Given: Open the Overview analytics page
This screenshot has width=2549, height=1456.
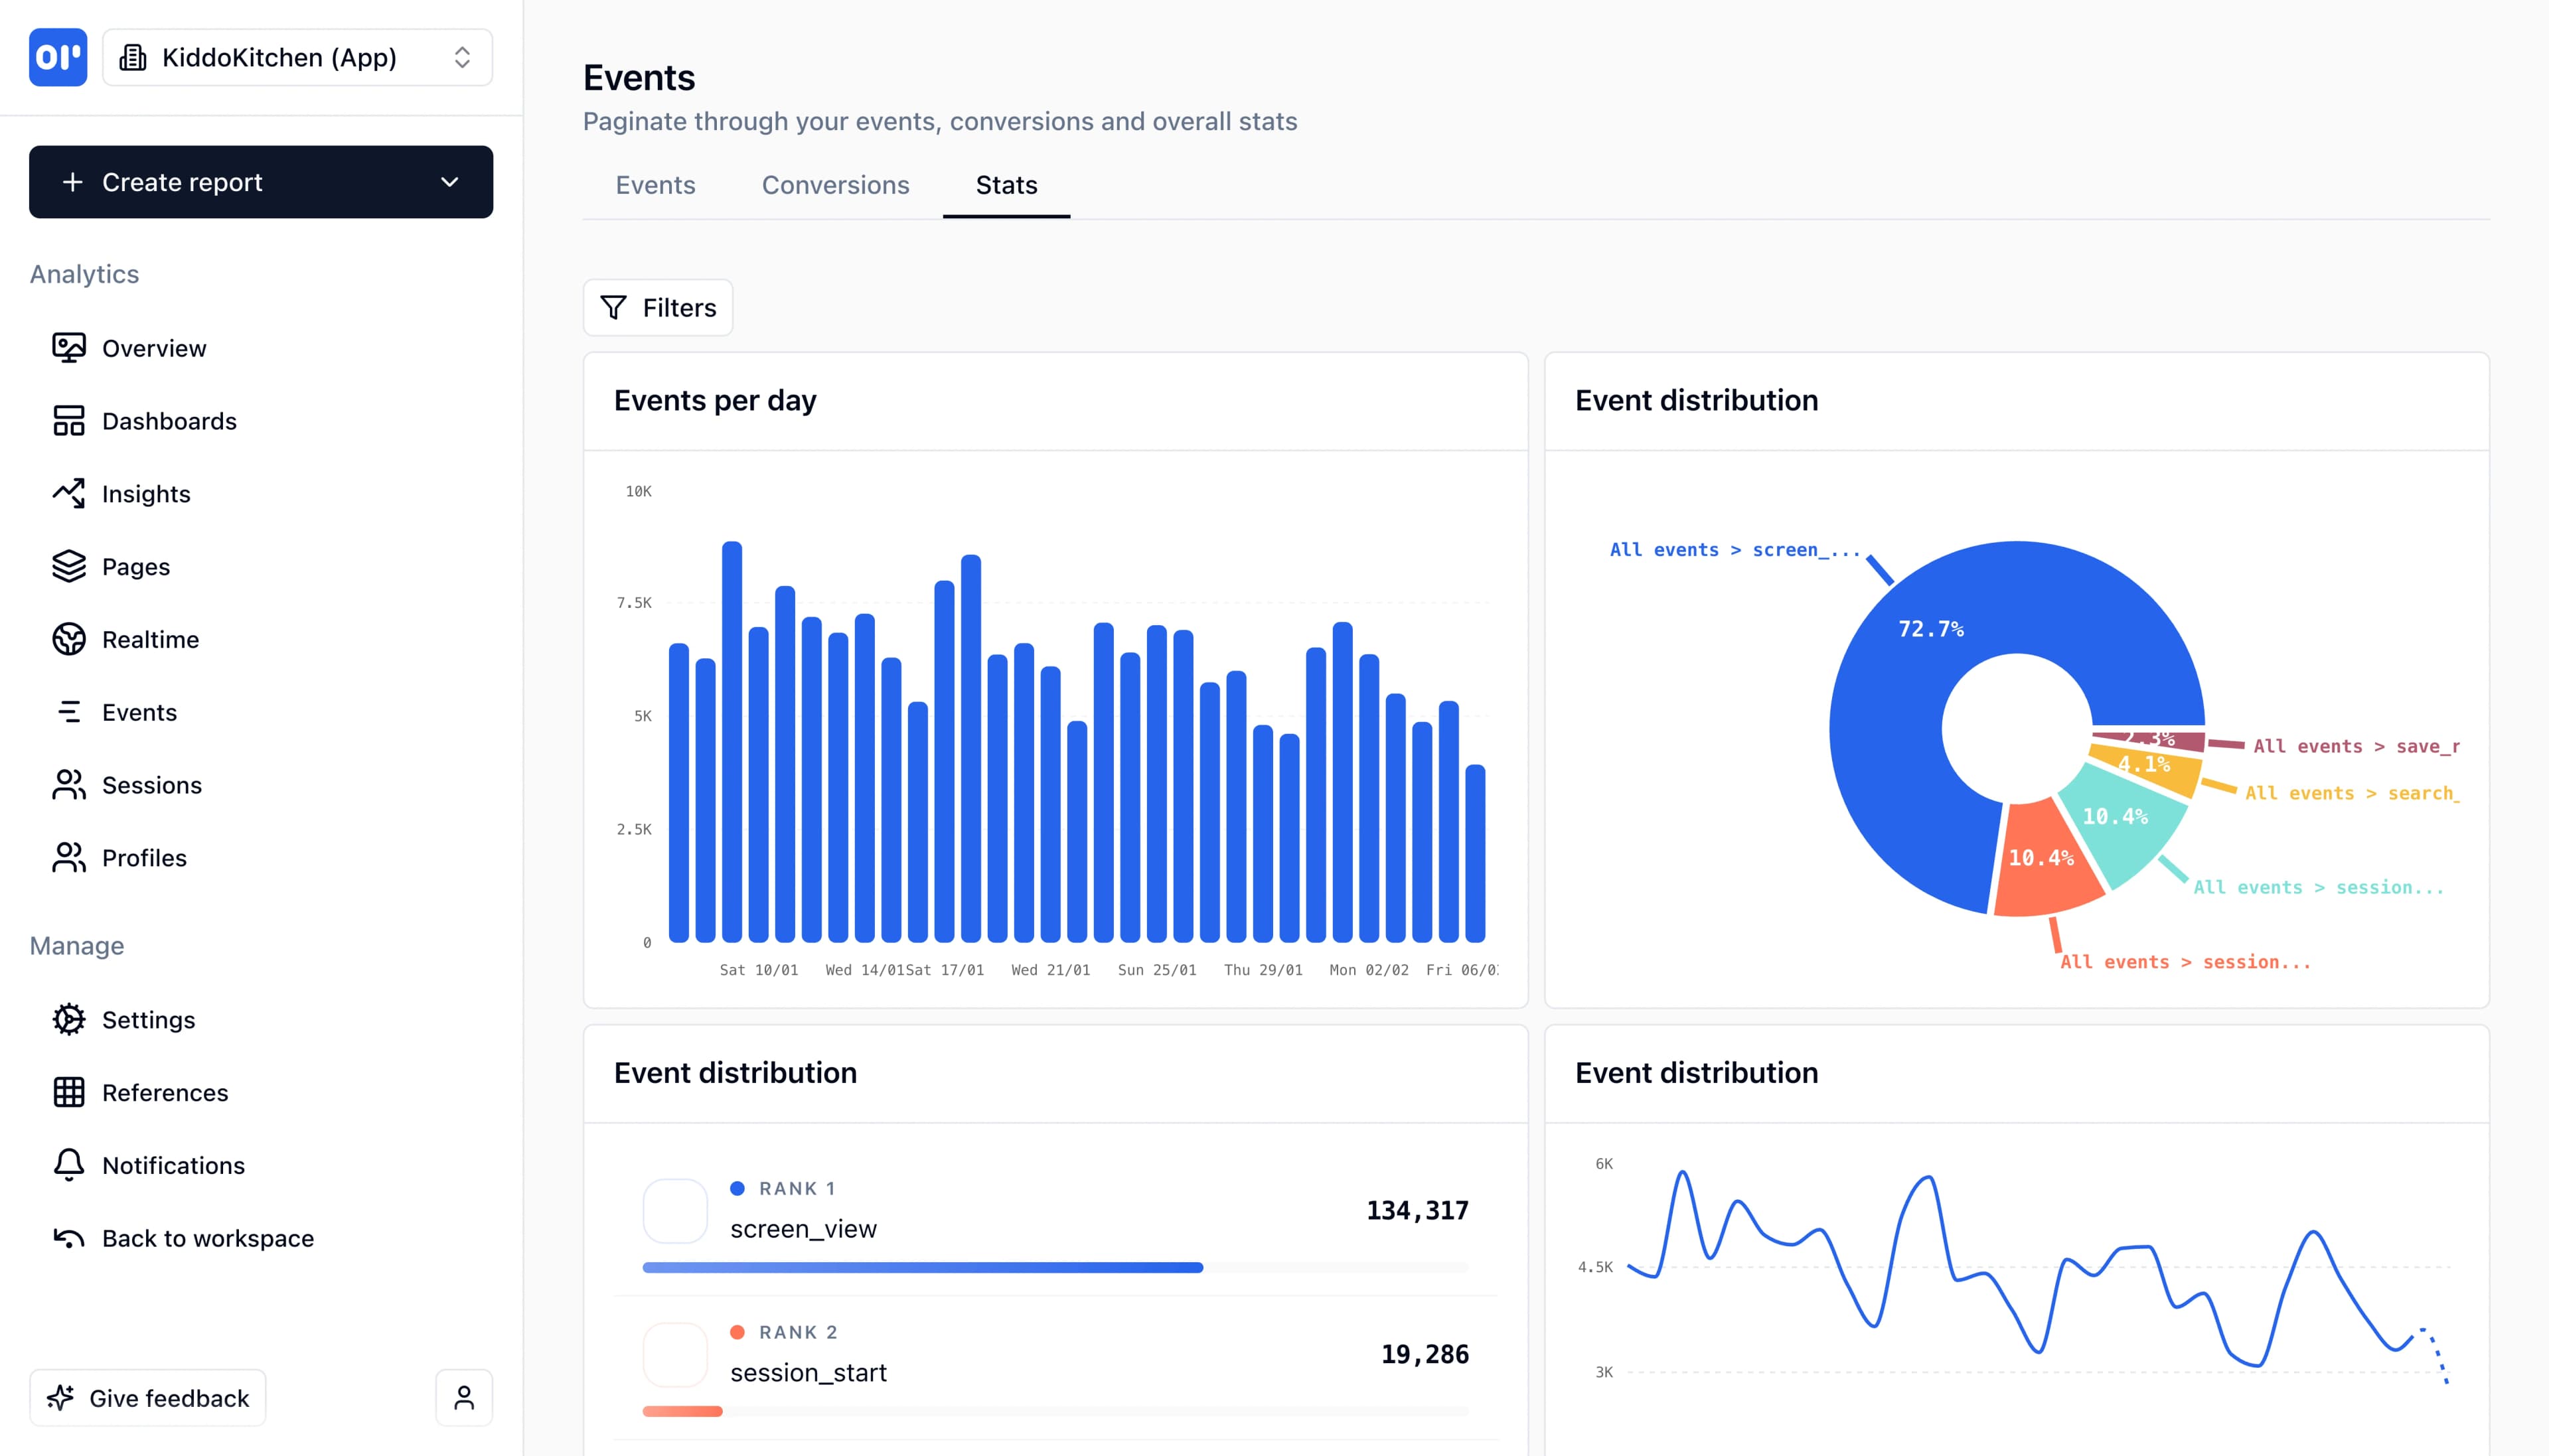Looking at the screenshot, I should (x=153, y=347).
